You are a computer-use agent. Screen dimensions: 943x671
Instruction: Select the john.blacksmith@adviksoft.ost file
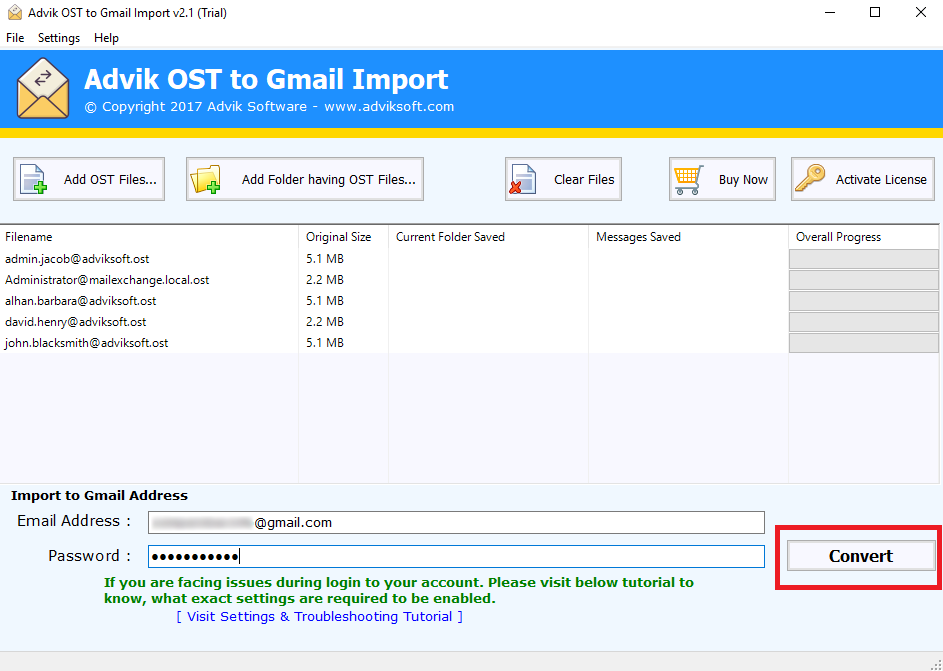pyautogui.click(x=87, y=343)
